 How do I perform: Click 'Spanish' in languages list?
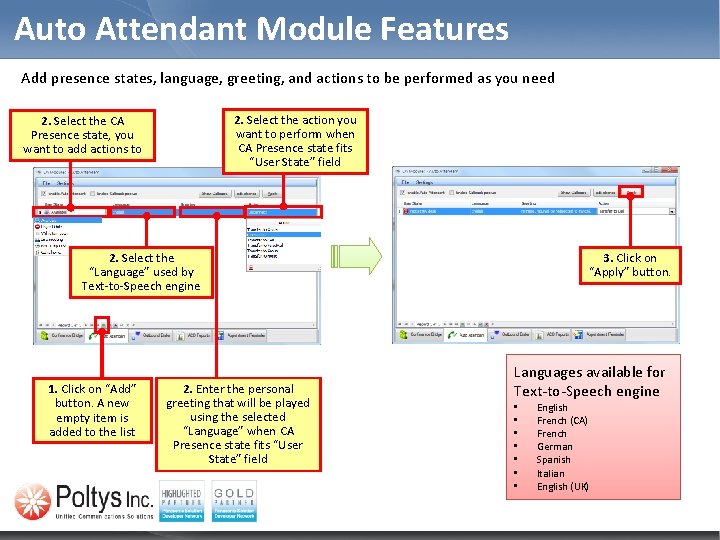coord(553,460)
